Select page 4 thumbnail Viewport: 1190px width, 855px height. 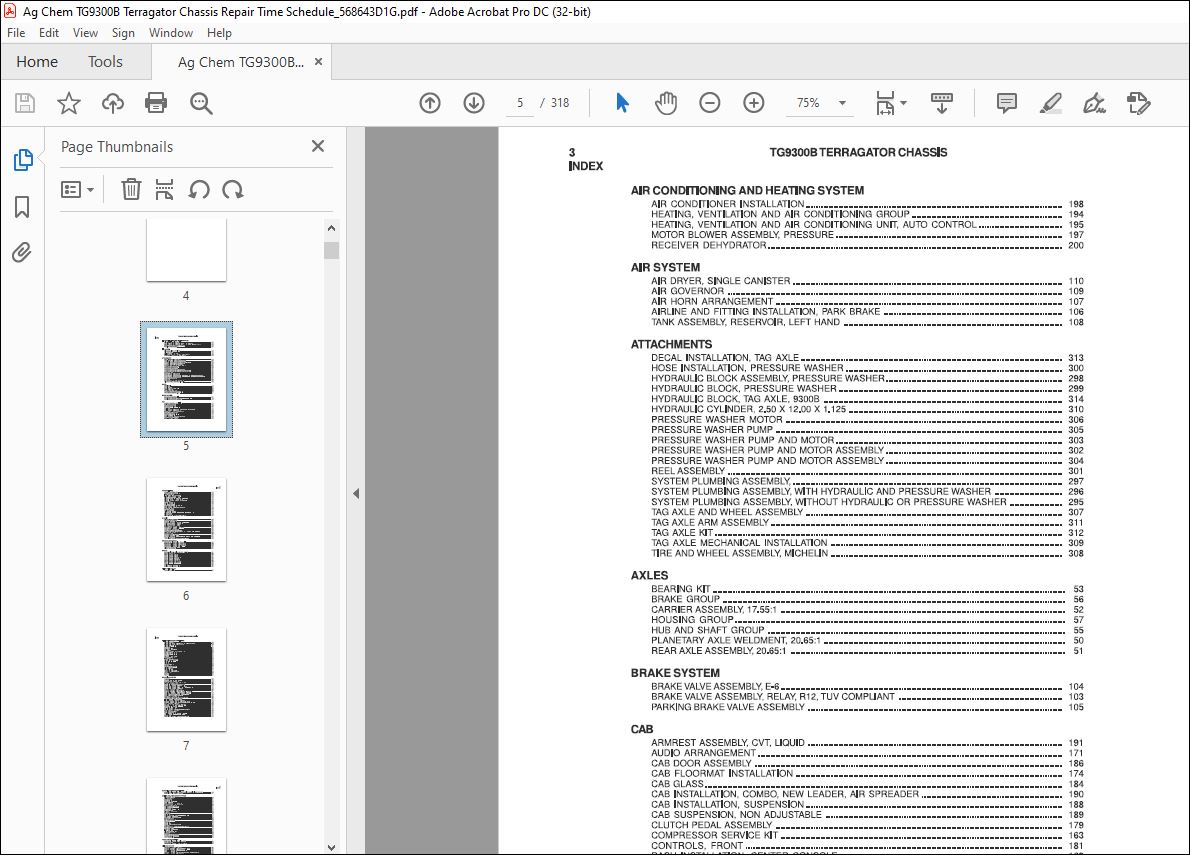[186, 250]
